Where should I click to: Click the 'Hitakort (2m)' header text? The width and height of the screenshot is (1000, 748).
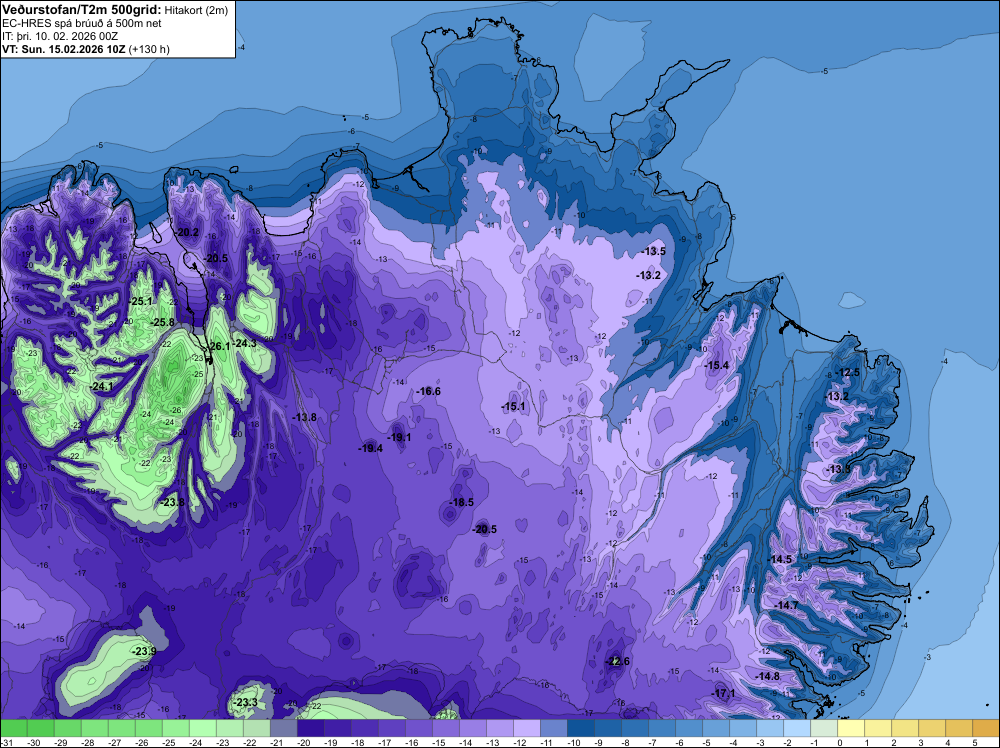point(196,10)
